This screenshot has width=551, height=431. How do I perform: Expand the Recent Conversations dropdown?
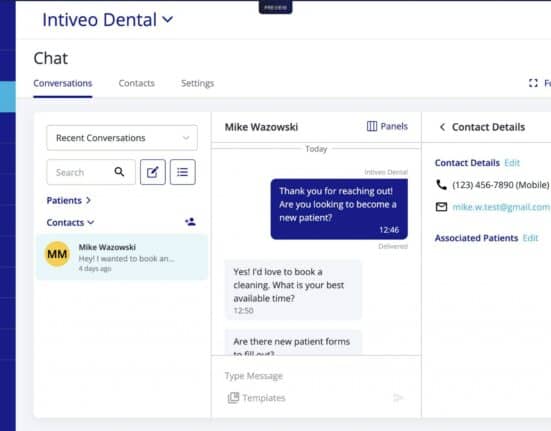click(x=122, y=138)
